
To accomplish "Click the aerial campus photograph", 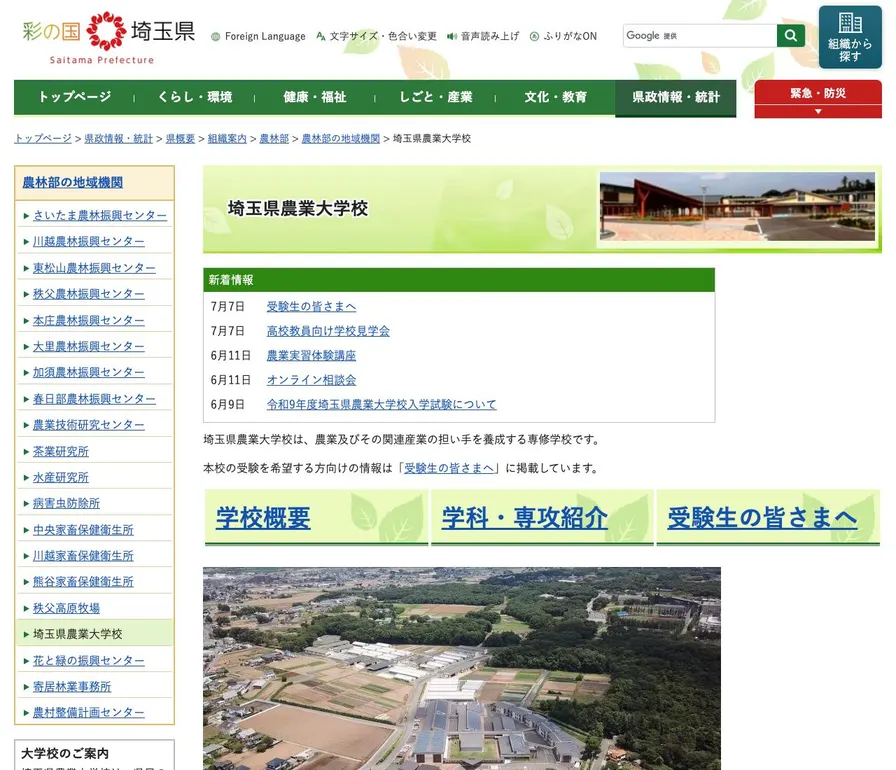I will [x=462, y=668].
